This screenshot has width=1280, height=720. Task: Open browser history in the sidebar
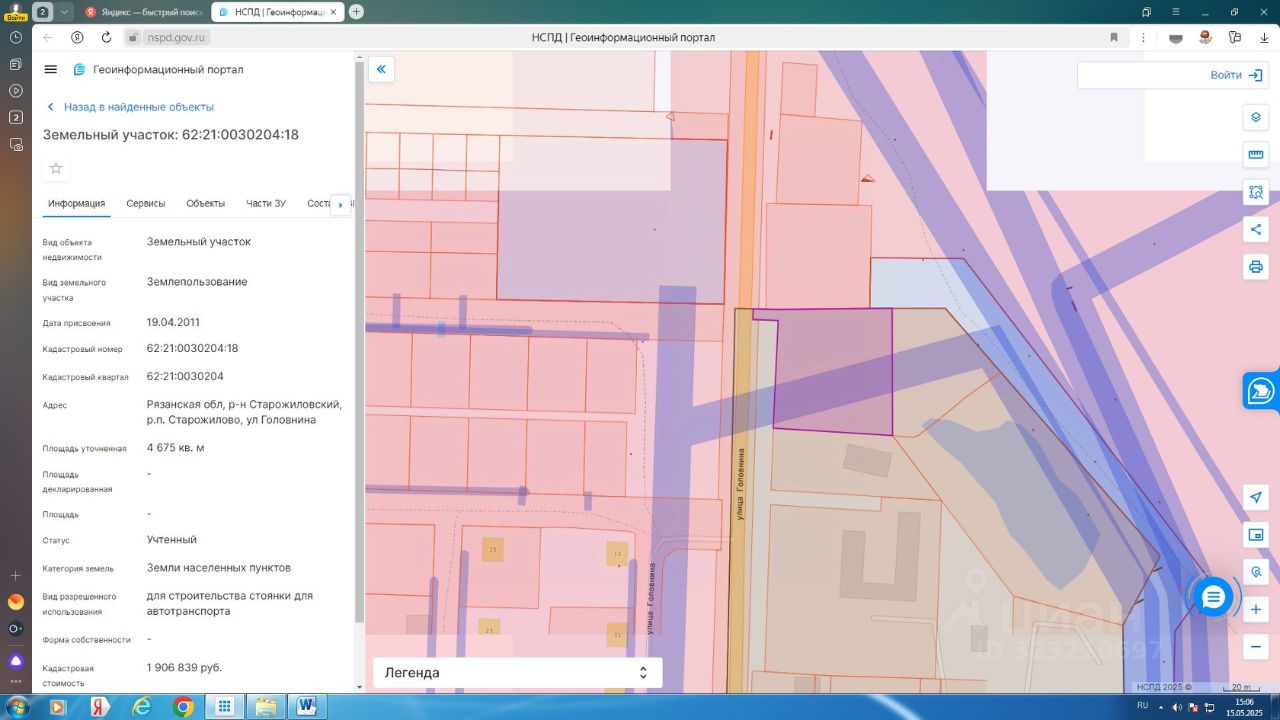(x=16, y=37)
